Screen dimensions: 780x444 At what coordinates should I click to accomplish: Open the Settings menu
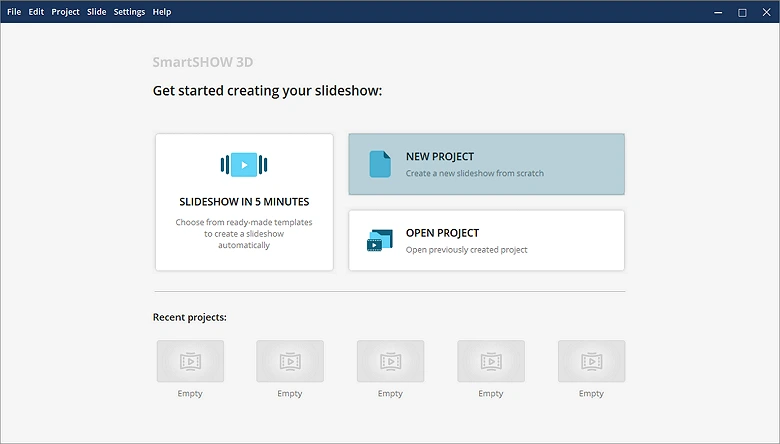[x=129, y=12]
